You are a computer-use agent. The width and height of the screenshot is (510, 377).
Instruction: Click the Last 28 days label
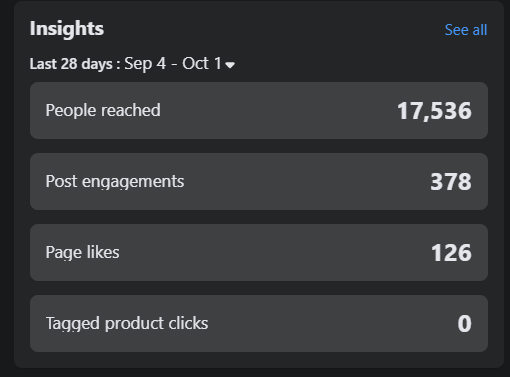pyautogui.click(x=71, y=64)
